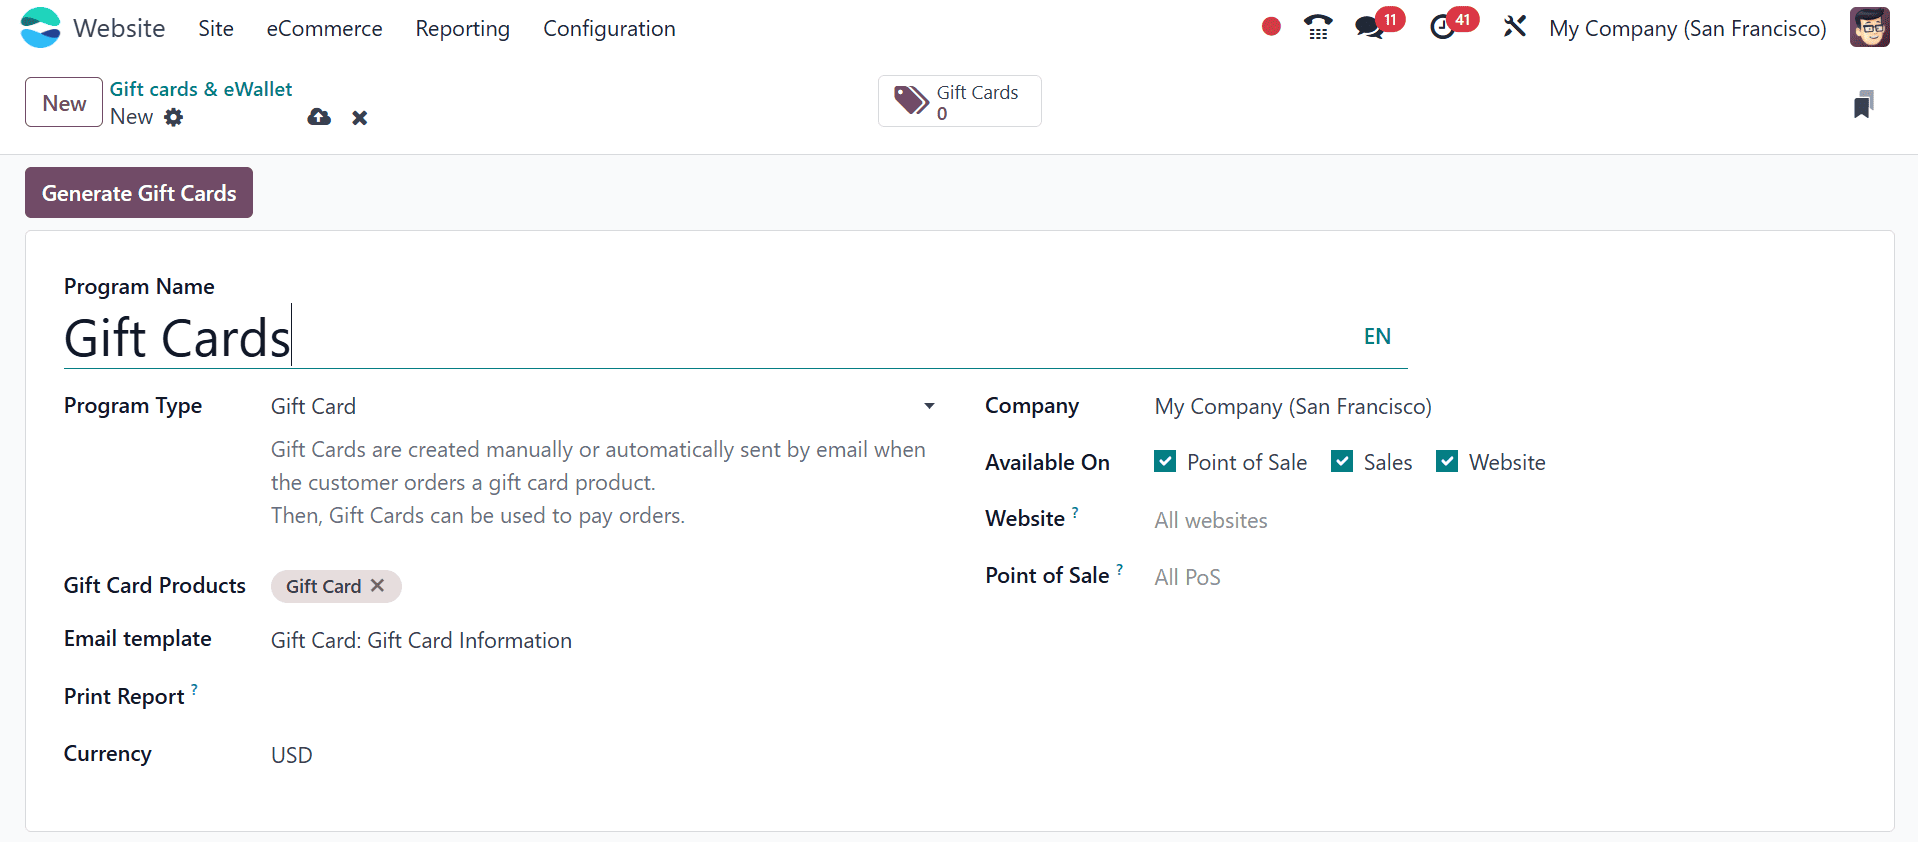Open the user avatar menu
The height and width of the screenshot is (842, 1918).
tap(1869, 28)
